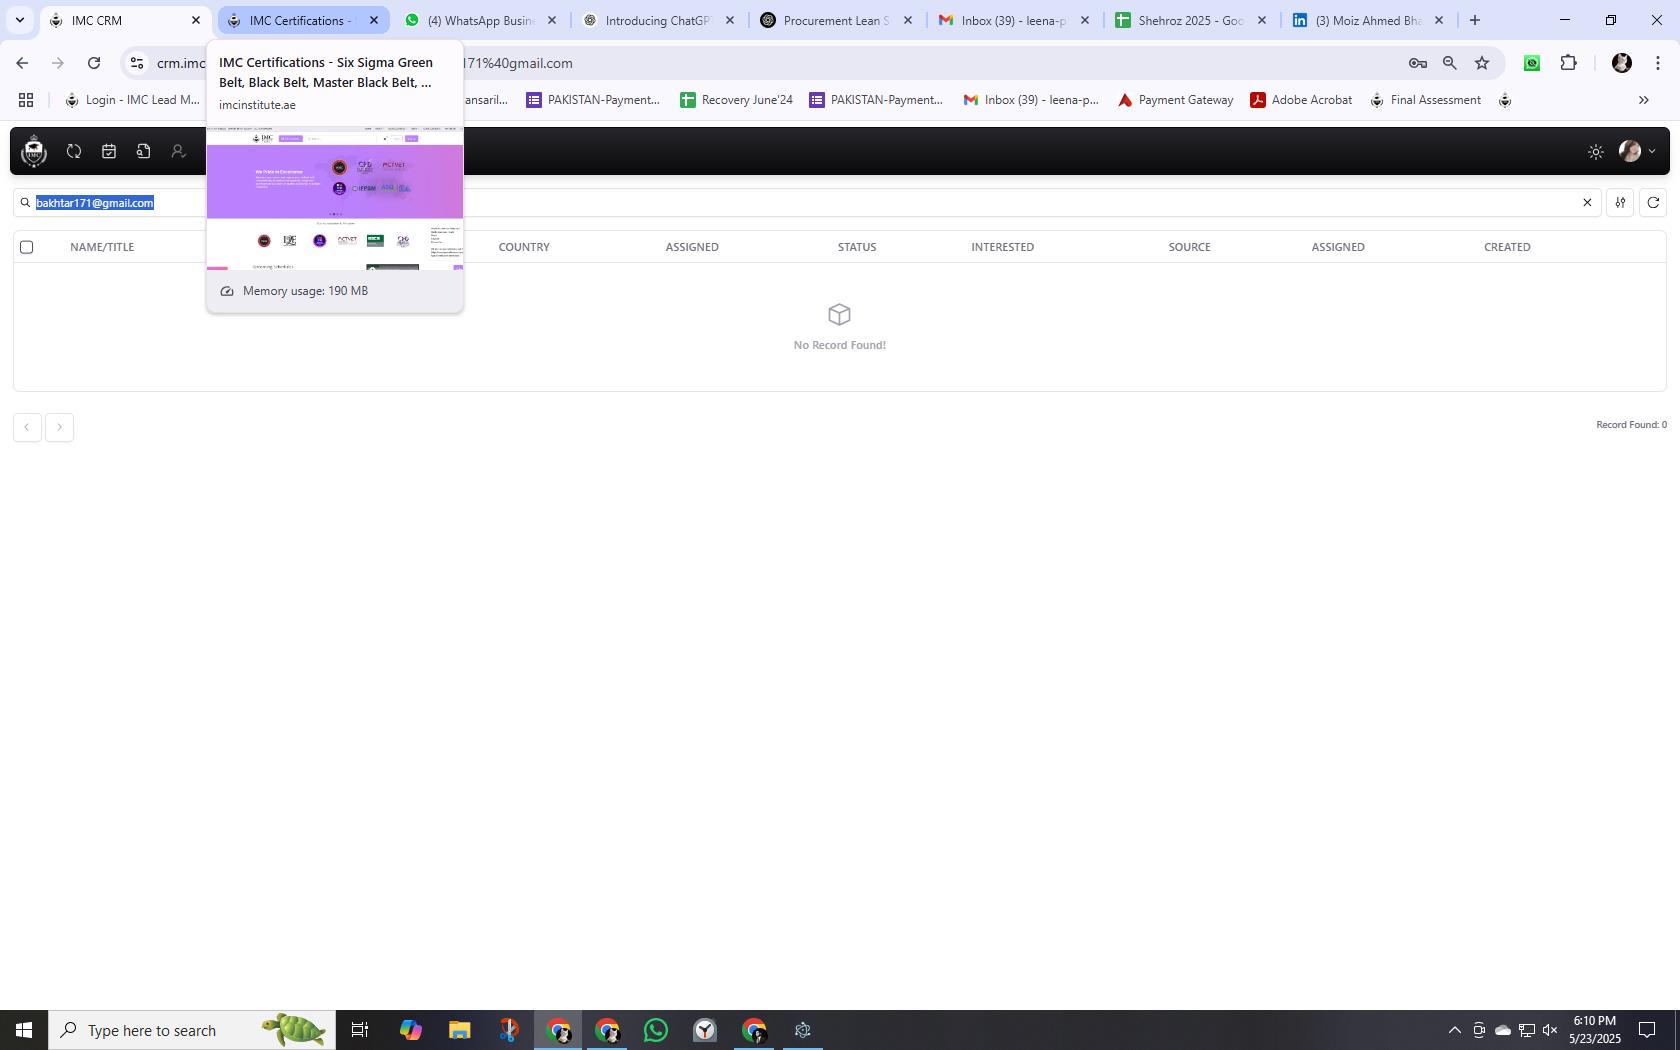Reload the page with browser refresh icon
This screenshot has width=1680, height=1050.
(x=94, y=63)
